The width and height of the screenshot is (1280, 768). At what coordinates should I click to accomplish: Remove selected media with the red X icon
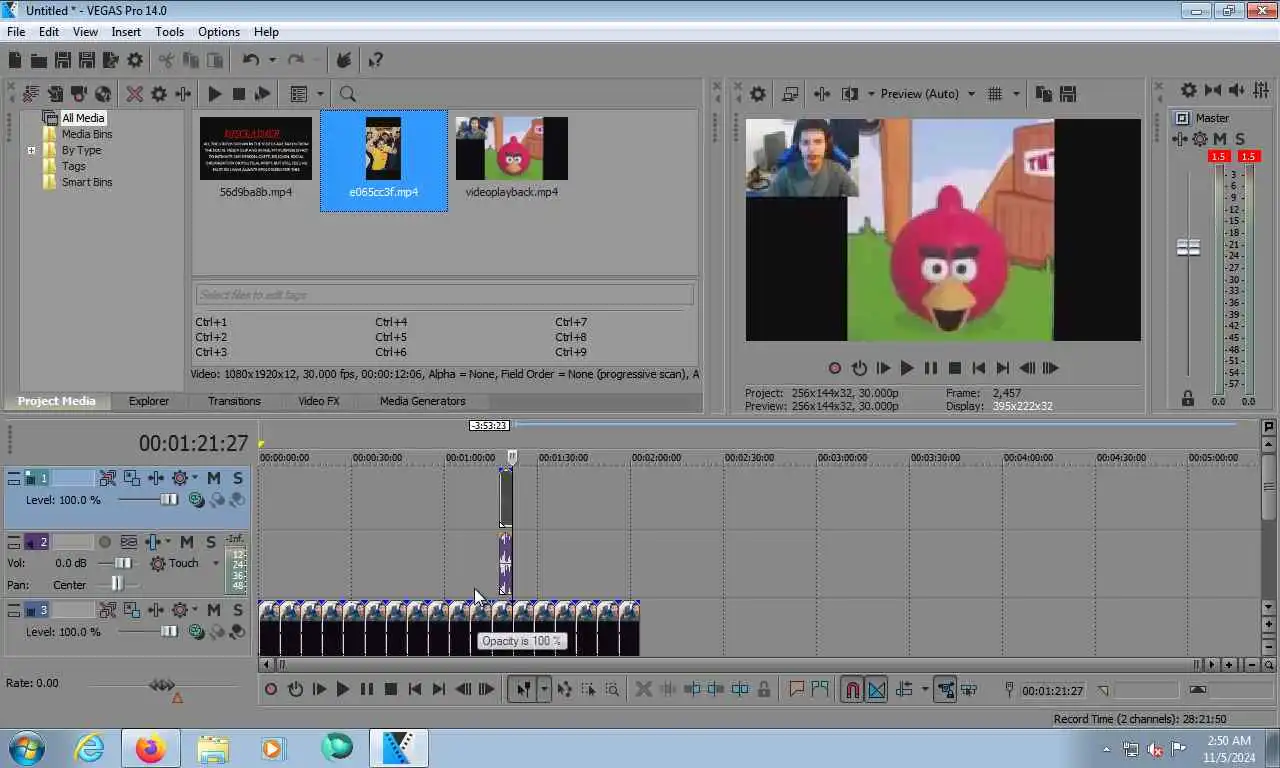coord(134,94)
